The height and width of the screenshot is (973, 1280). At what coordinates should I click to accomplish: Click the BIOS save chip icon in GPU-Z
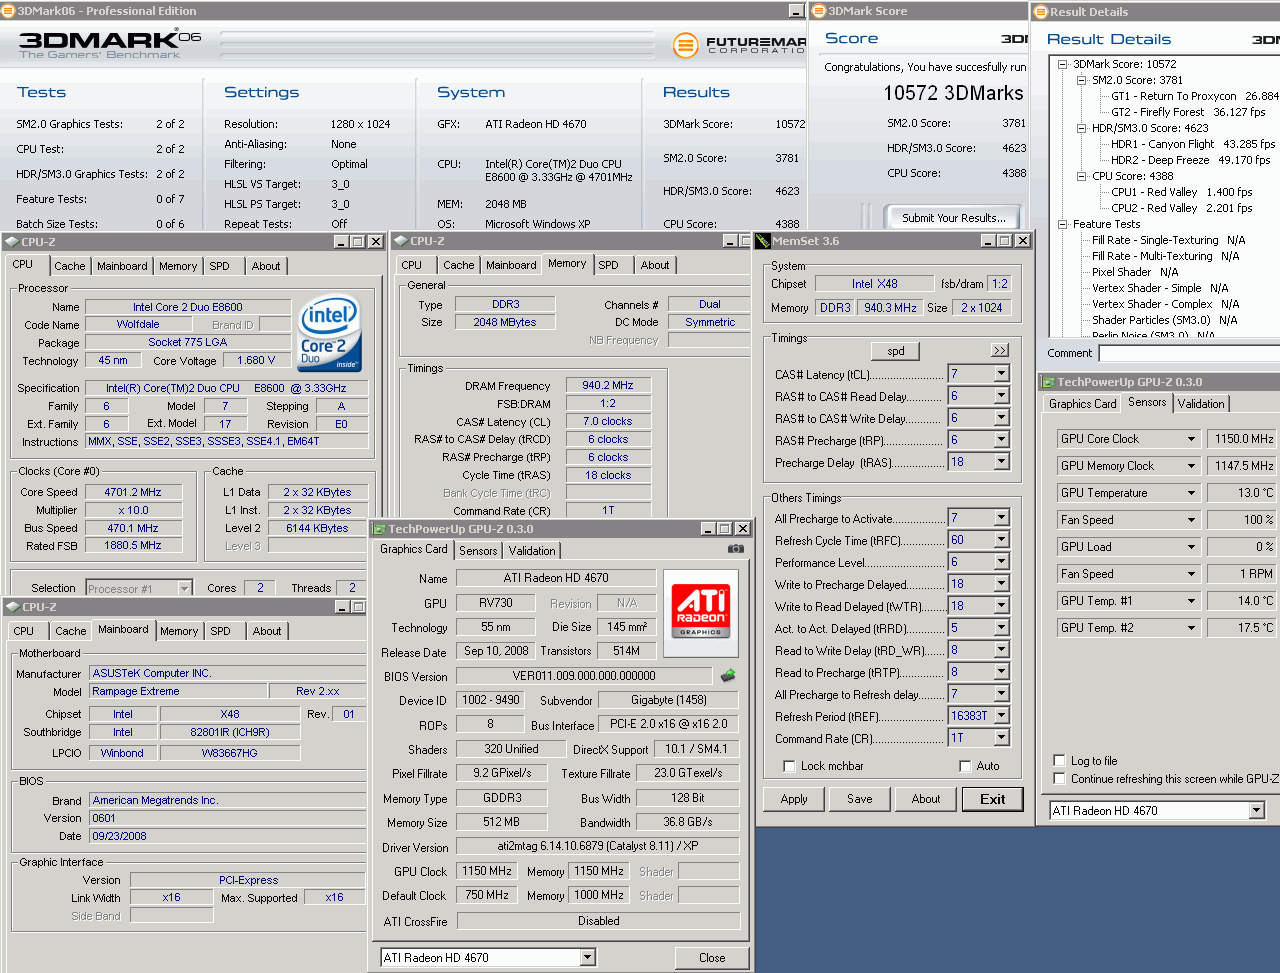728,675
